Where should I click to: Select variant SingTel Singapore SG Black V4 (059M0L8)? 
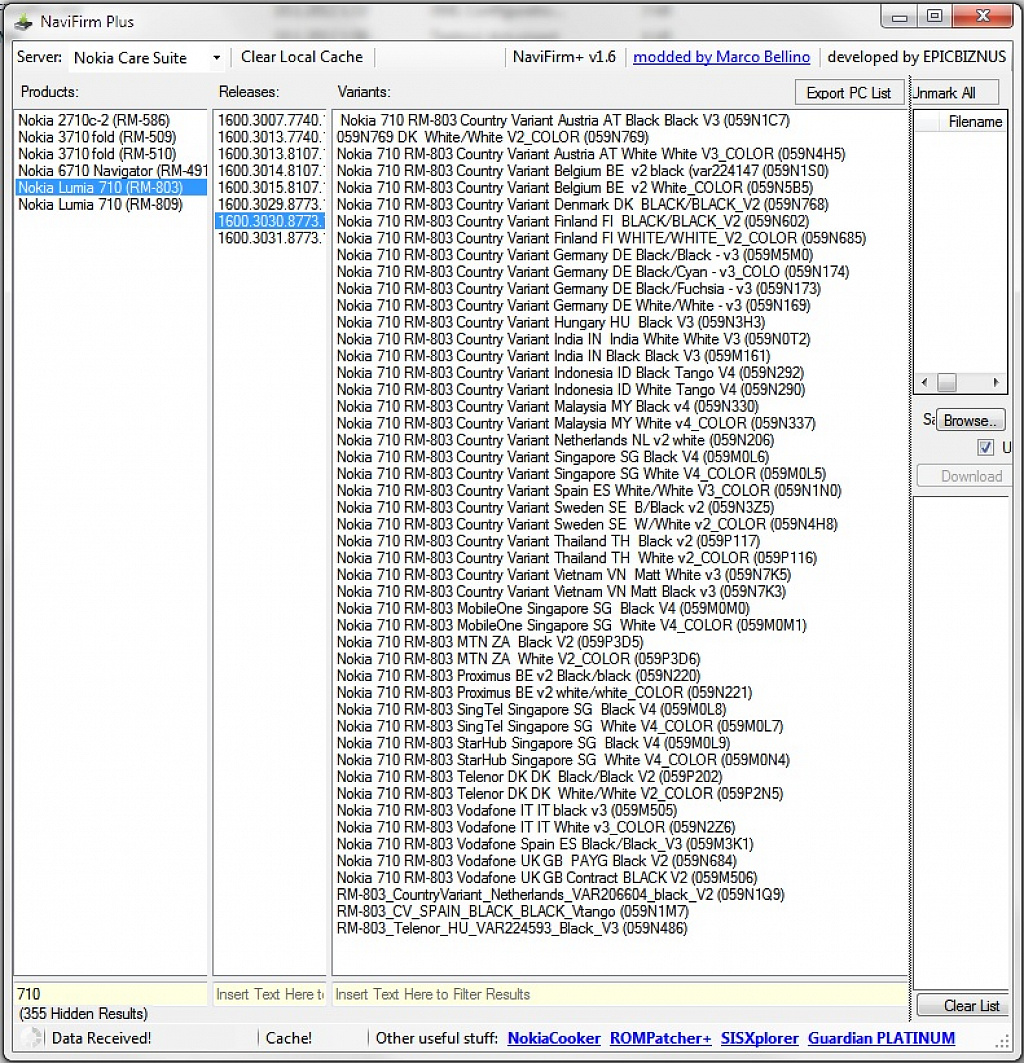(531, 710)
